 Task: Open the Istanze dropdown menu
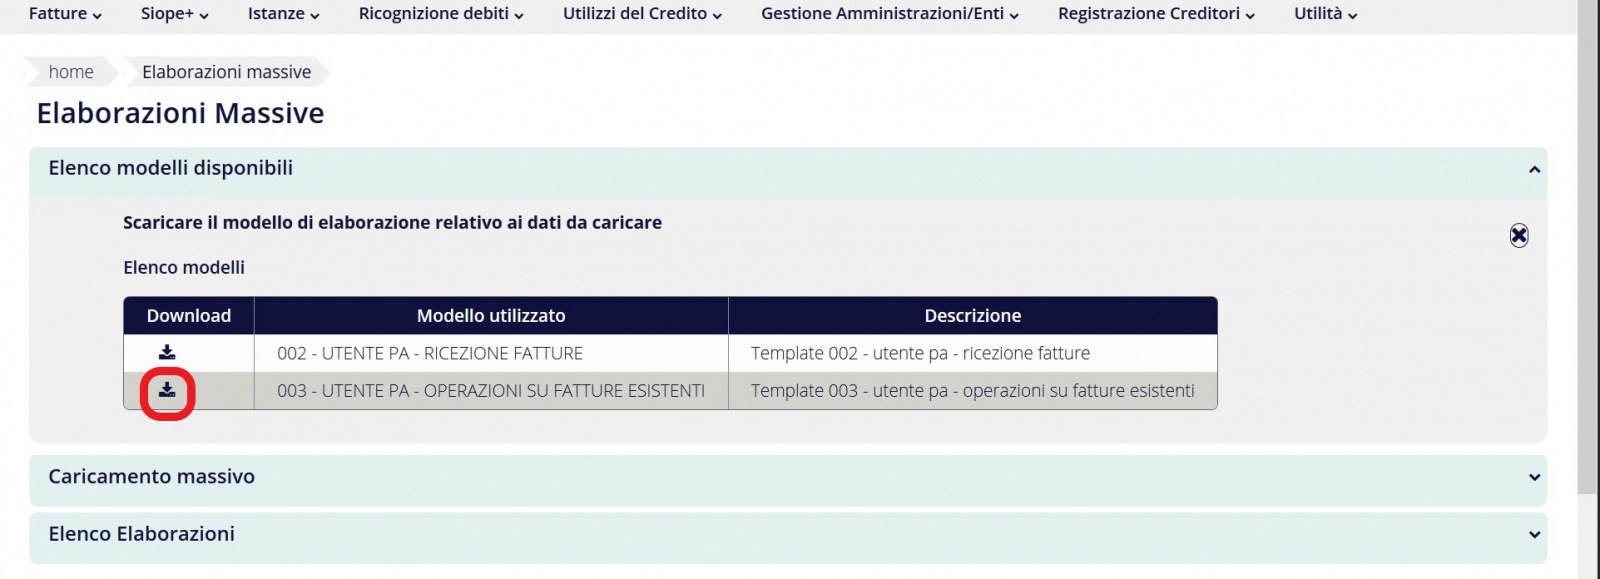[283, 14]
